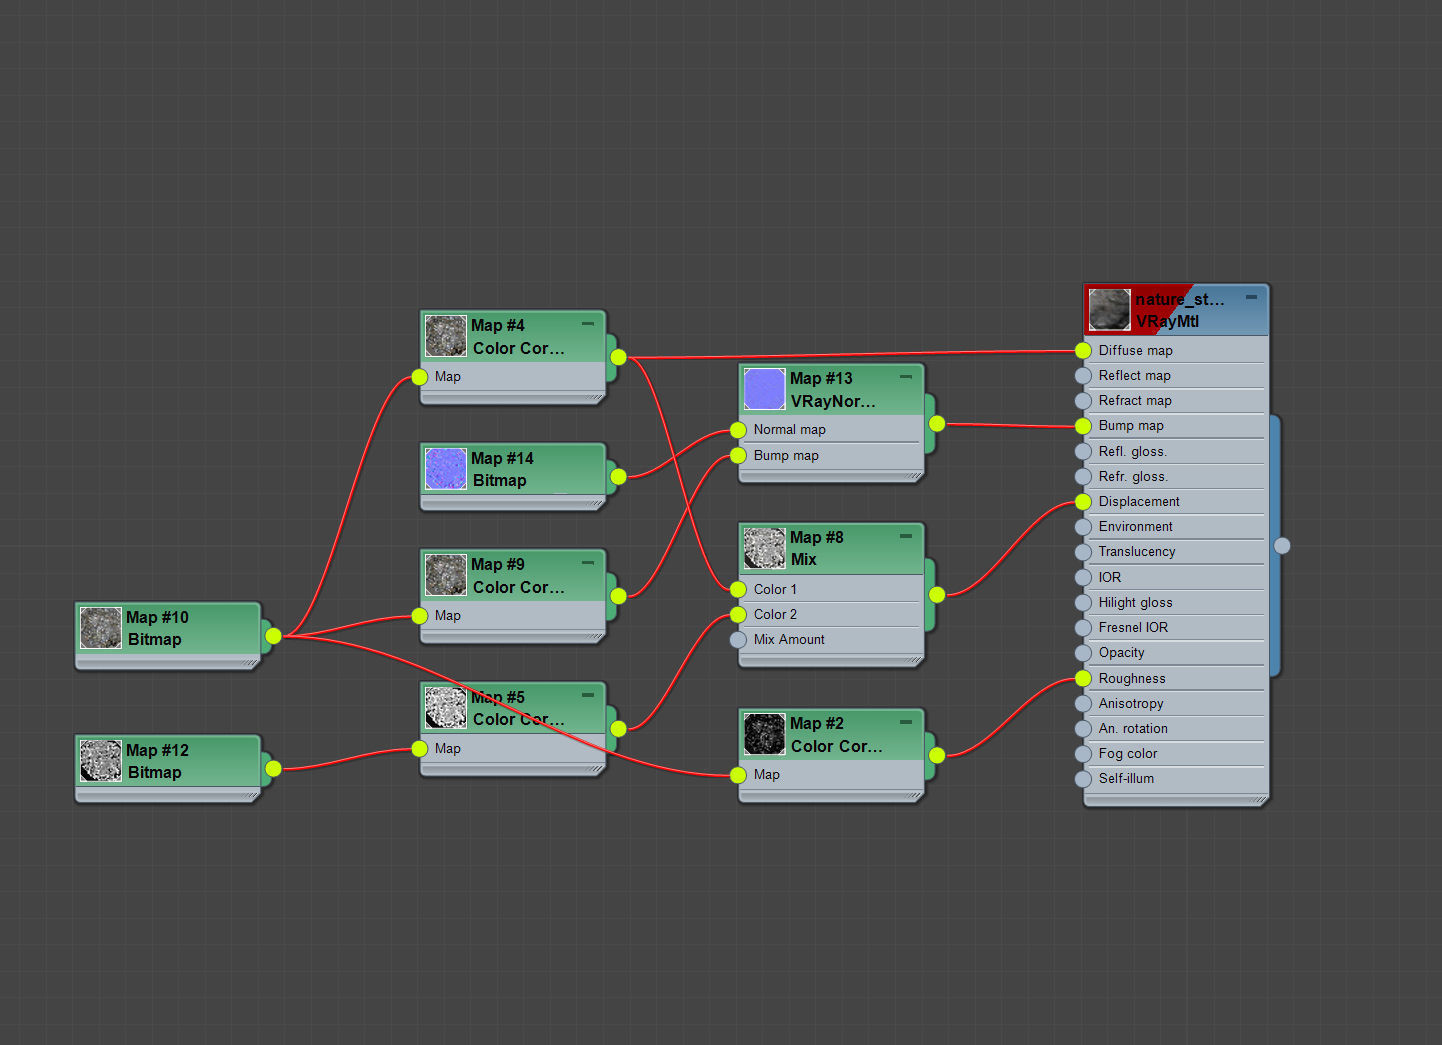1442x1045 pixels.
Task: Click the Refract map input socket
Action: pyautogui.click(x=1083, y=401)
